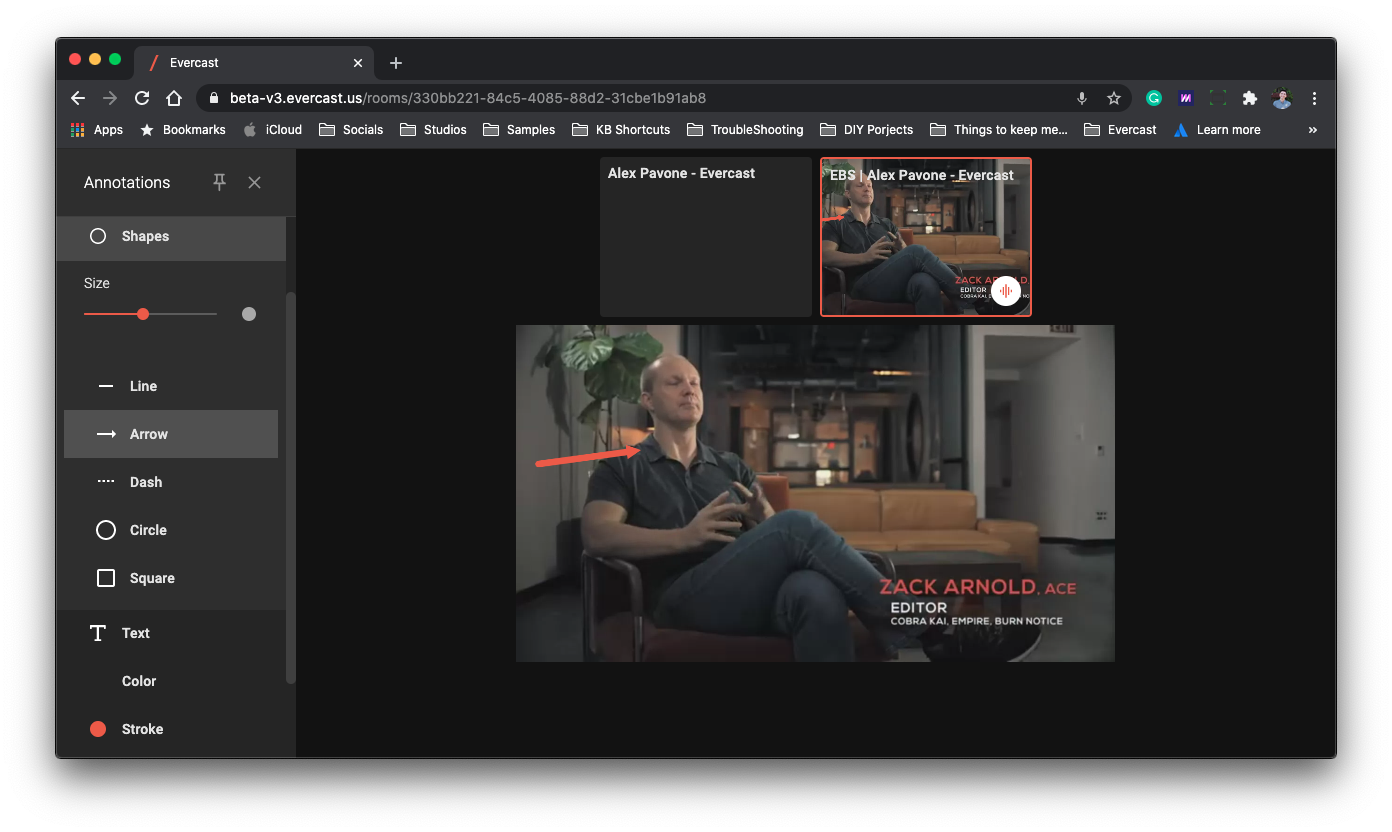The width and height of the screenshot is (1392, 832).
Task: Click the main video stream viewer
Action: pos(815,493)
